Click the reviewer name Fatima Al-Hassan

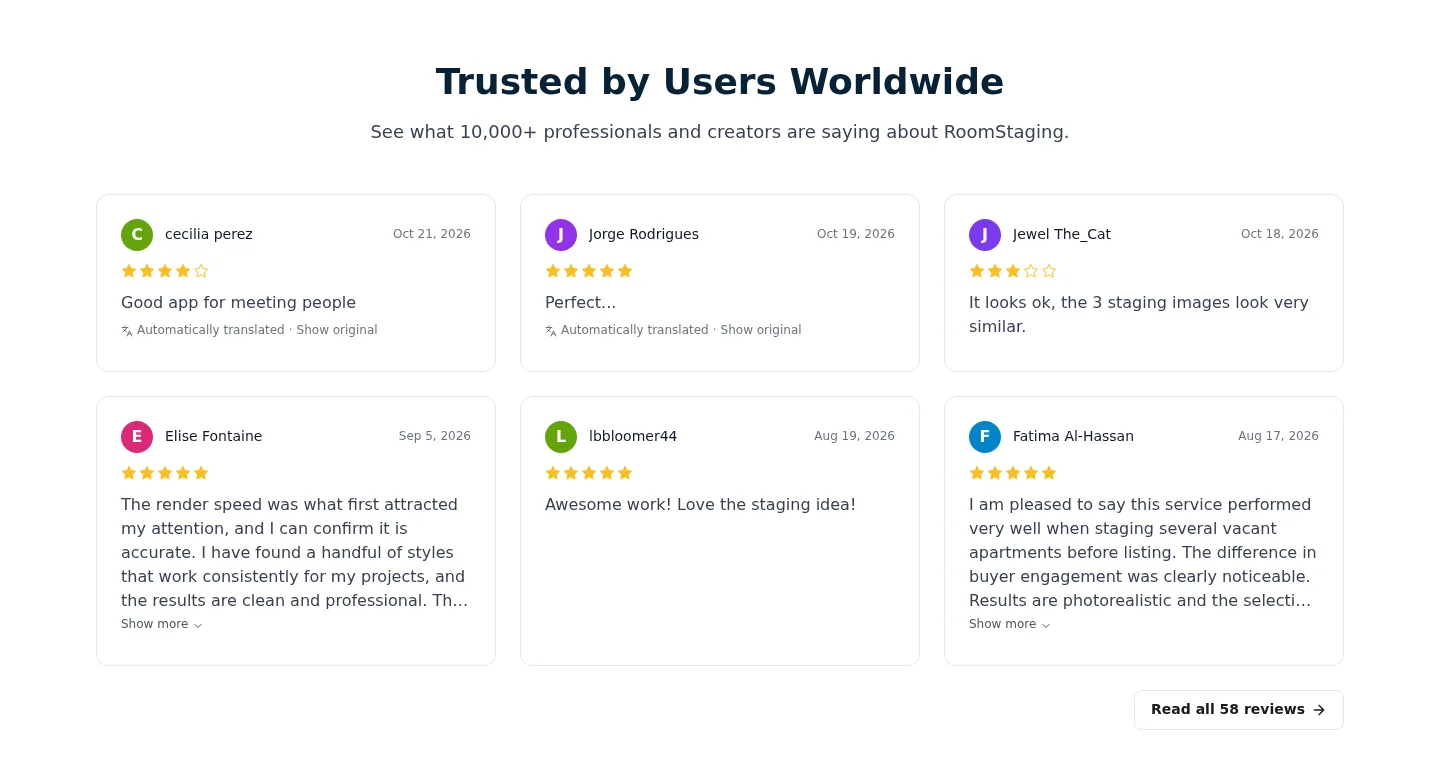tap(1073, 436)
